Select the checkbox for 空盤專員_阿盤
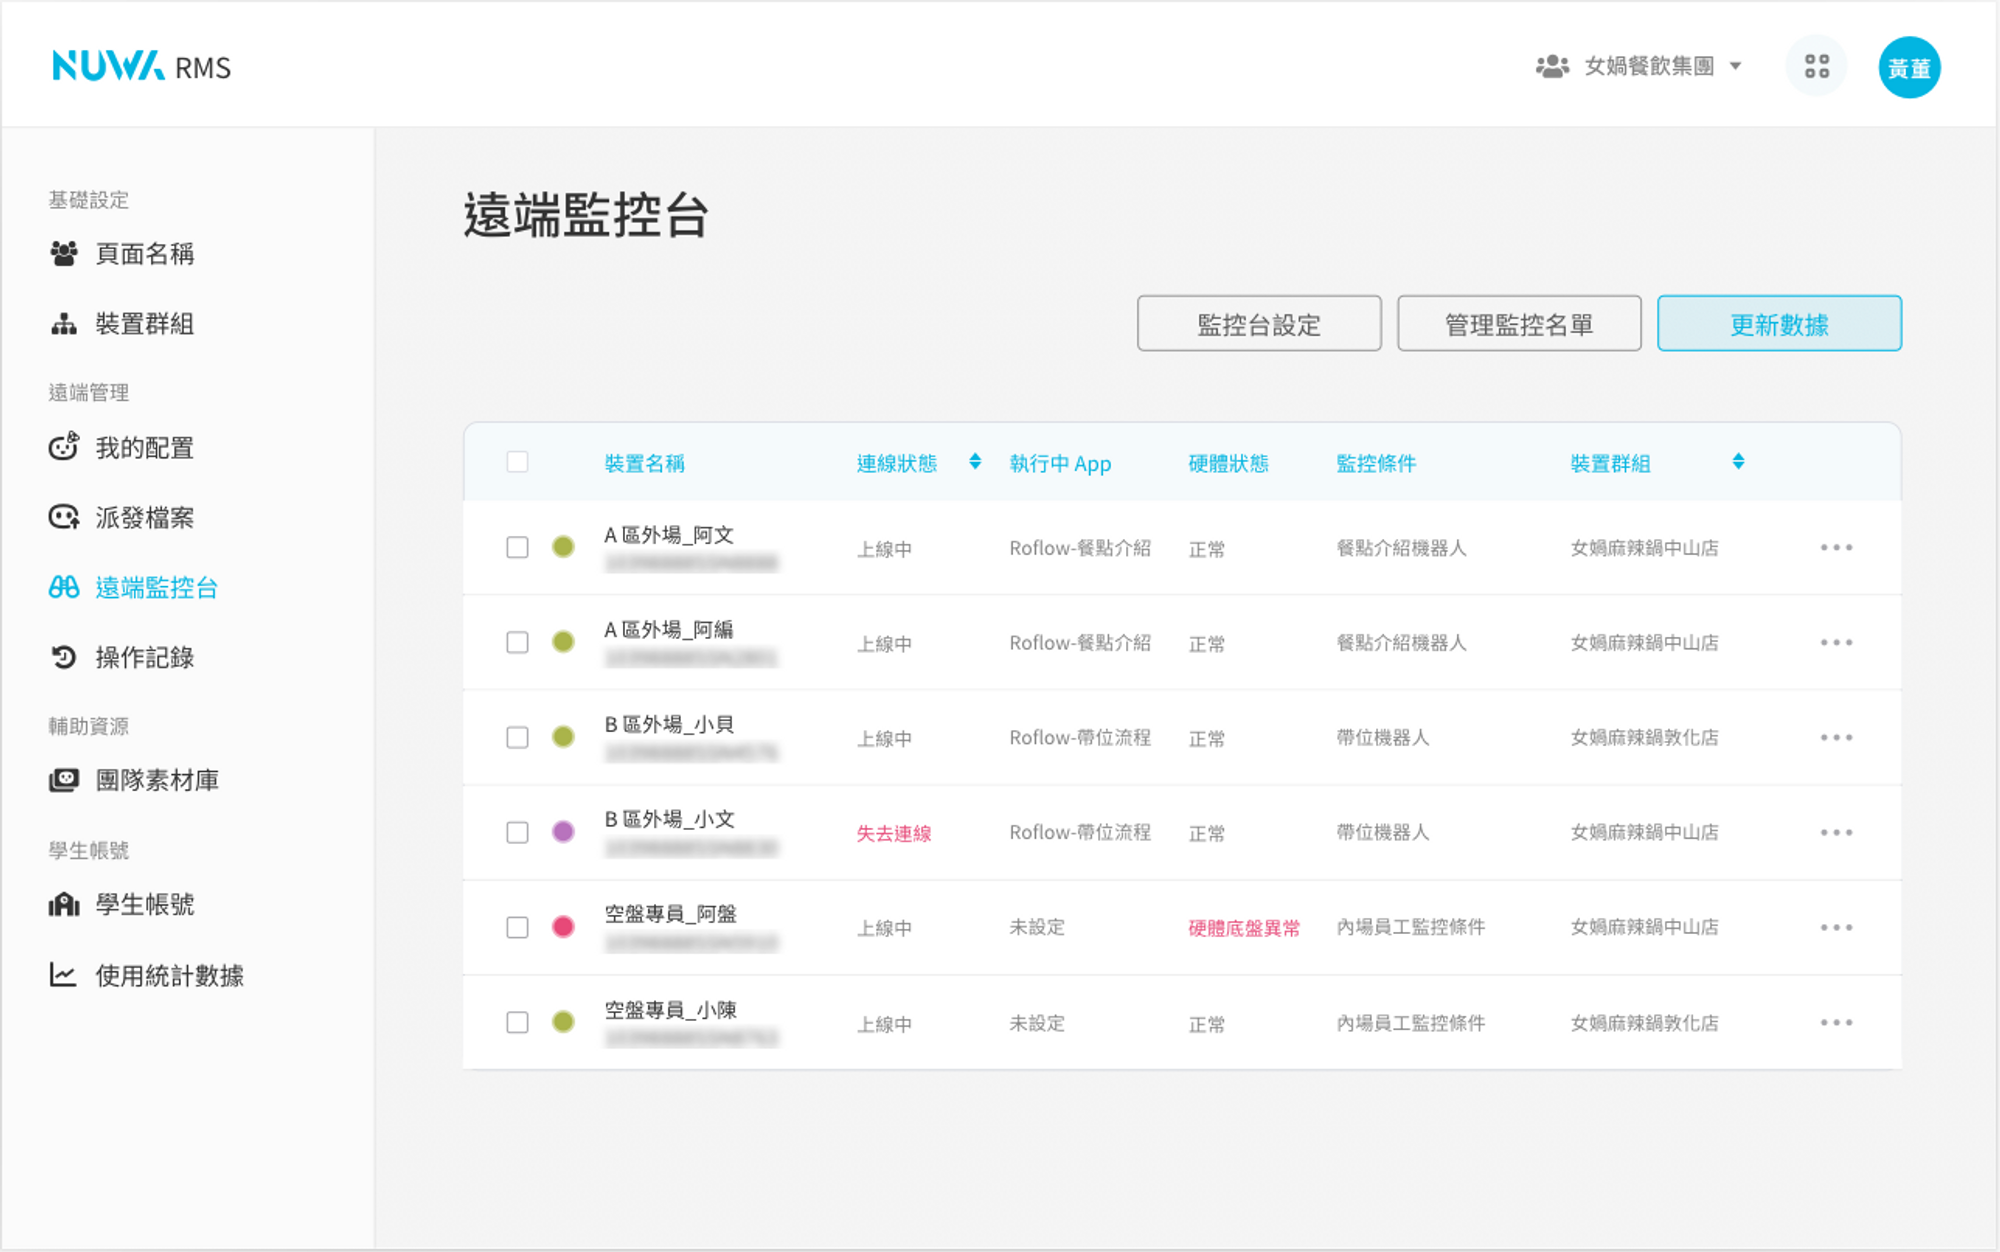Screen dimensions: 2000x1252 tap(517, 928)
